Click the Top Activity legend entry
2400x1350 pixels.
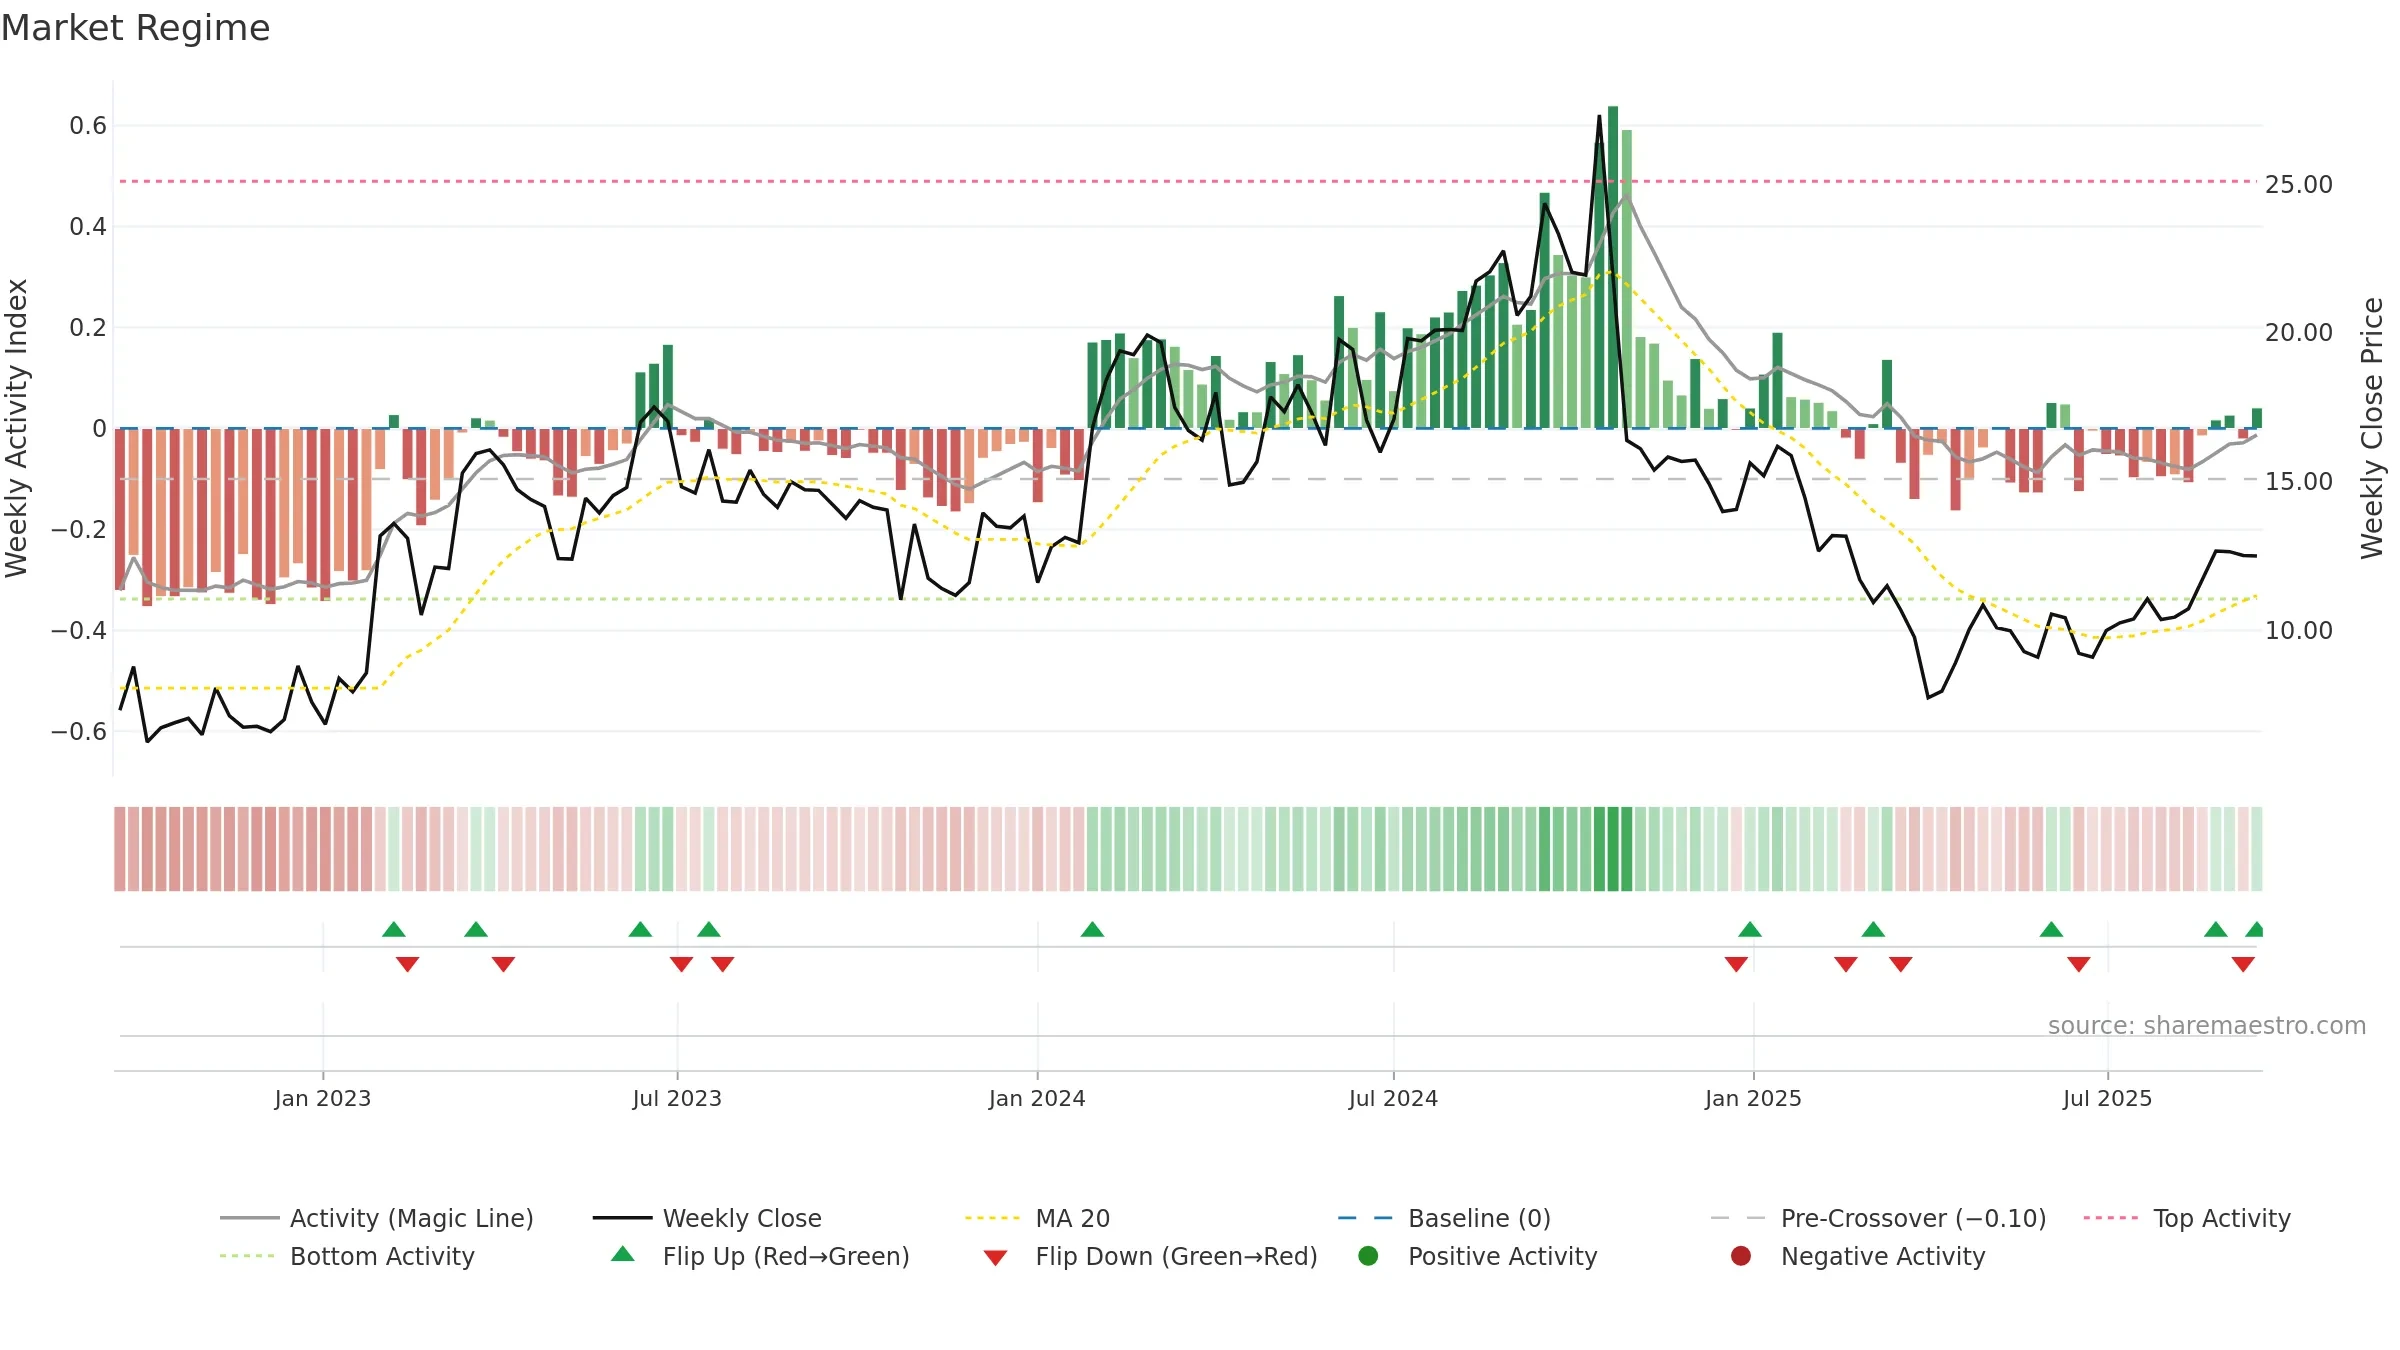click(x=2187, y=1218)
